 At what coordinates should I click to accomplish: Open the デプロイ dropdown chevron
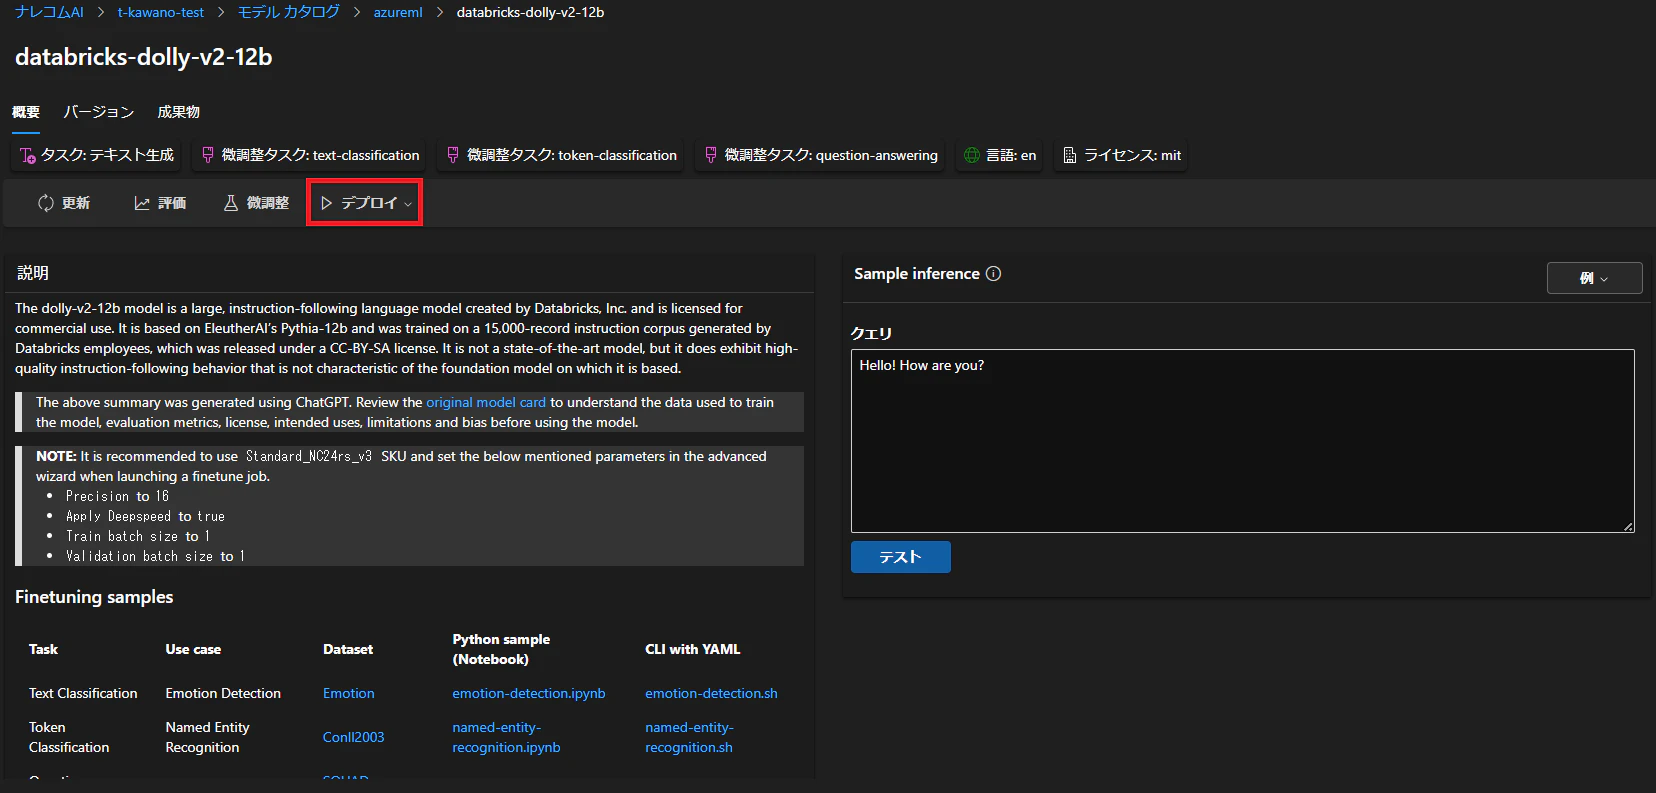(408, 204)
